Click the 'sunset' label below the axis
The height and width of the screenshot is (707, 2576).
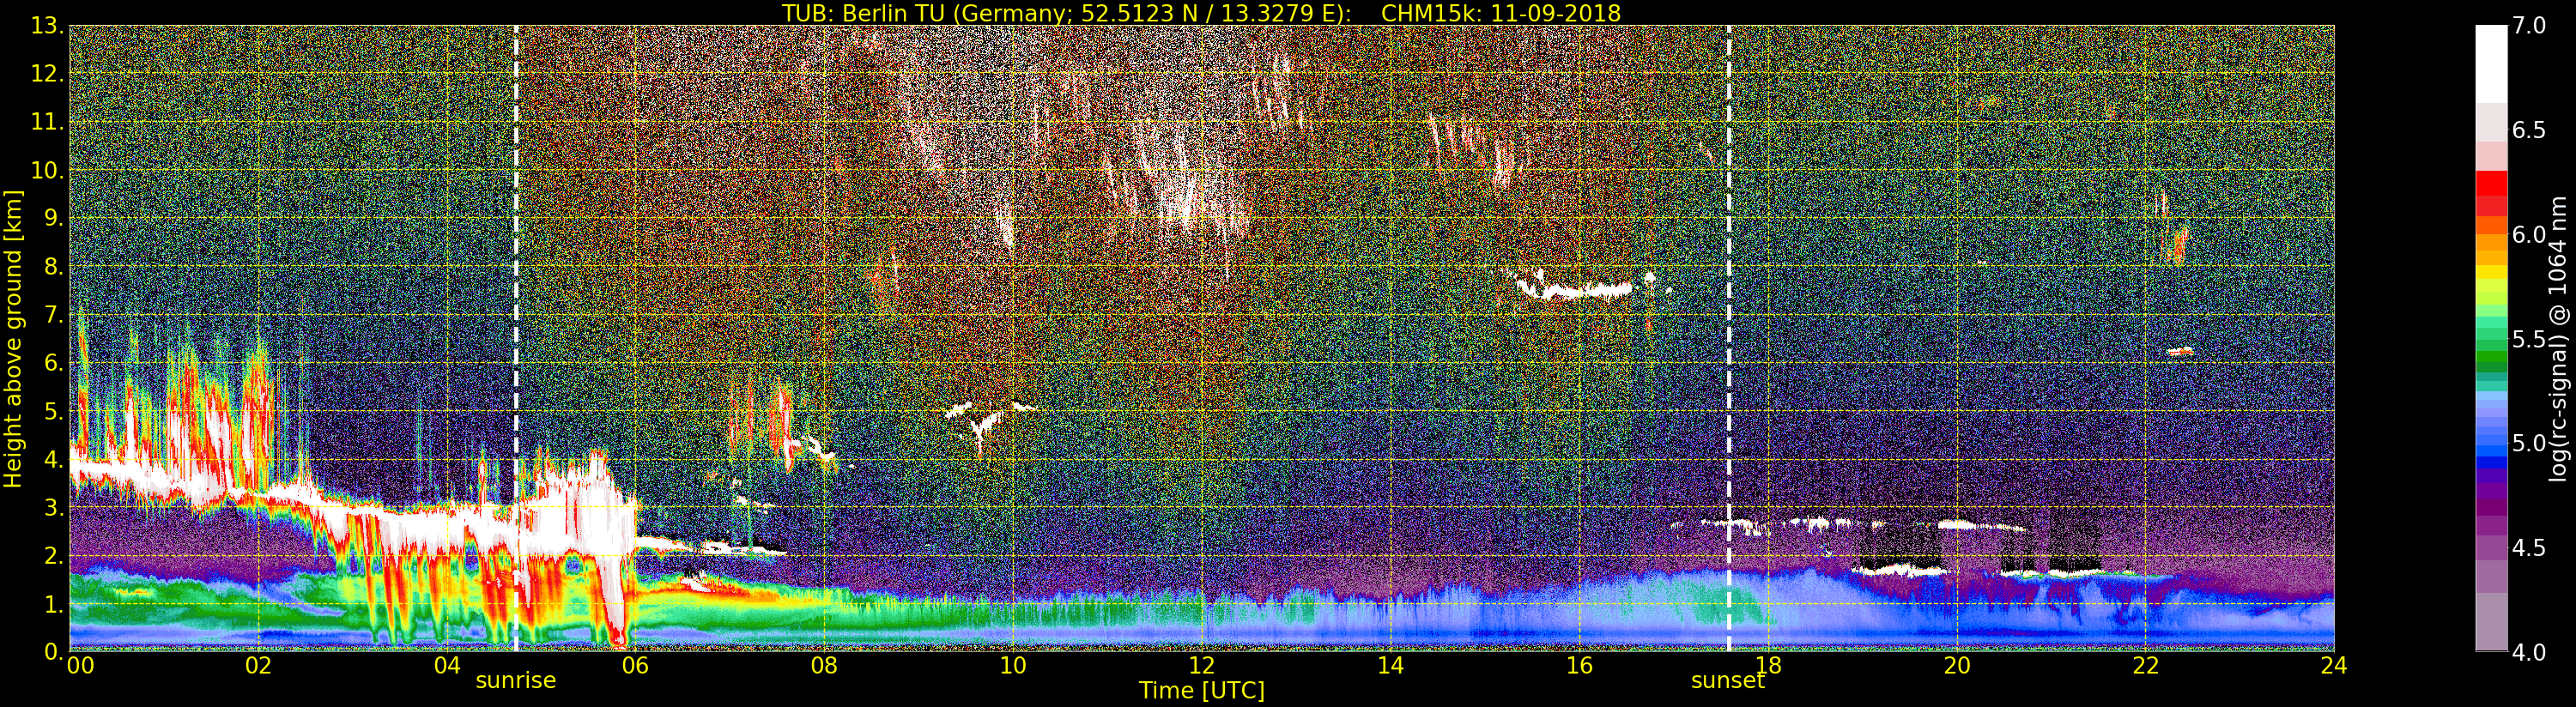(1728, 680)
